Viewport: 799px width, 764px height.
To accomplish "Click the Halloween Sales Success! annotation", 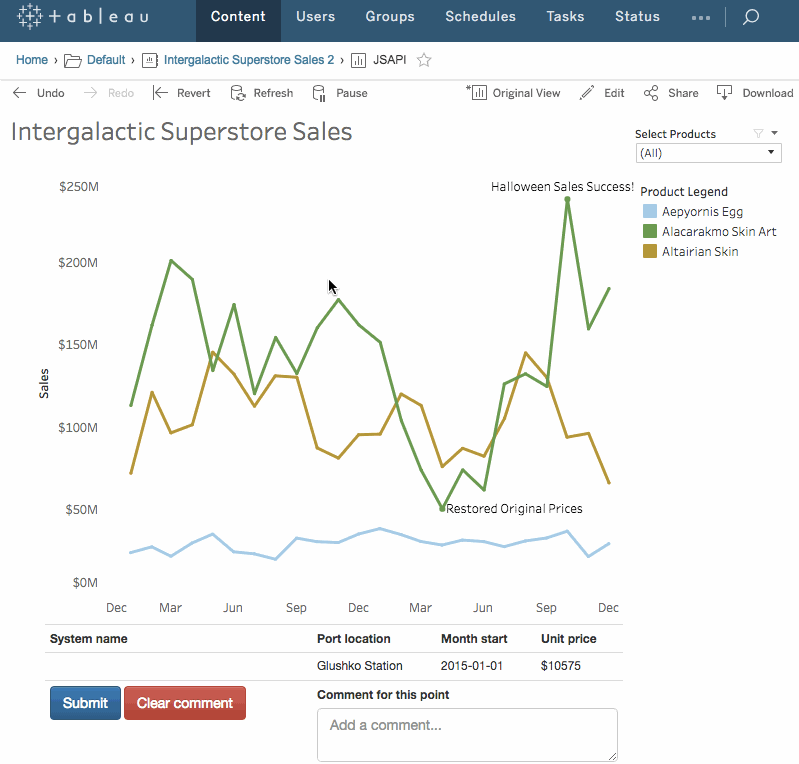I will pyautogui.click(x=562, y=187).
